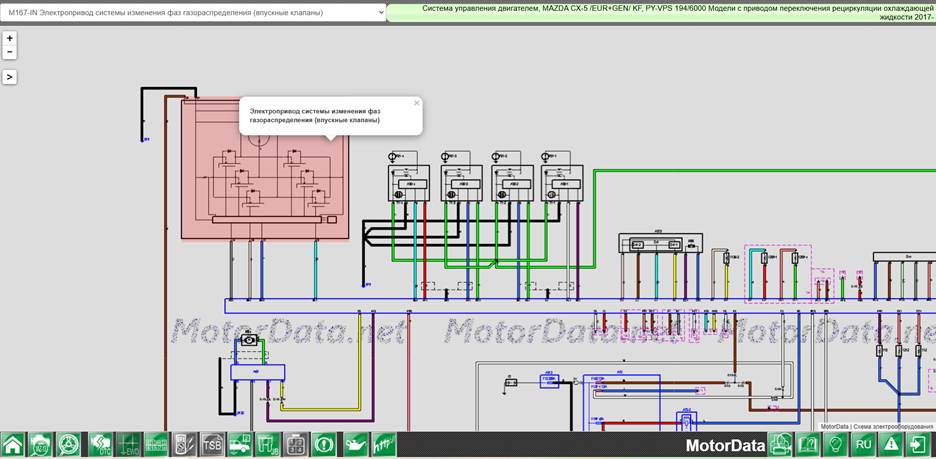Open the lightbulb tips icon

coord(836,445)
